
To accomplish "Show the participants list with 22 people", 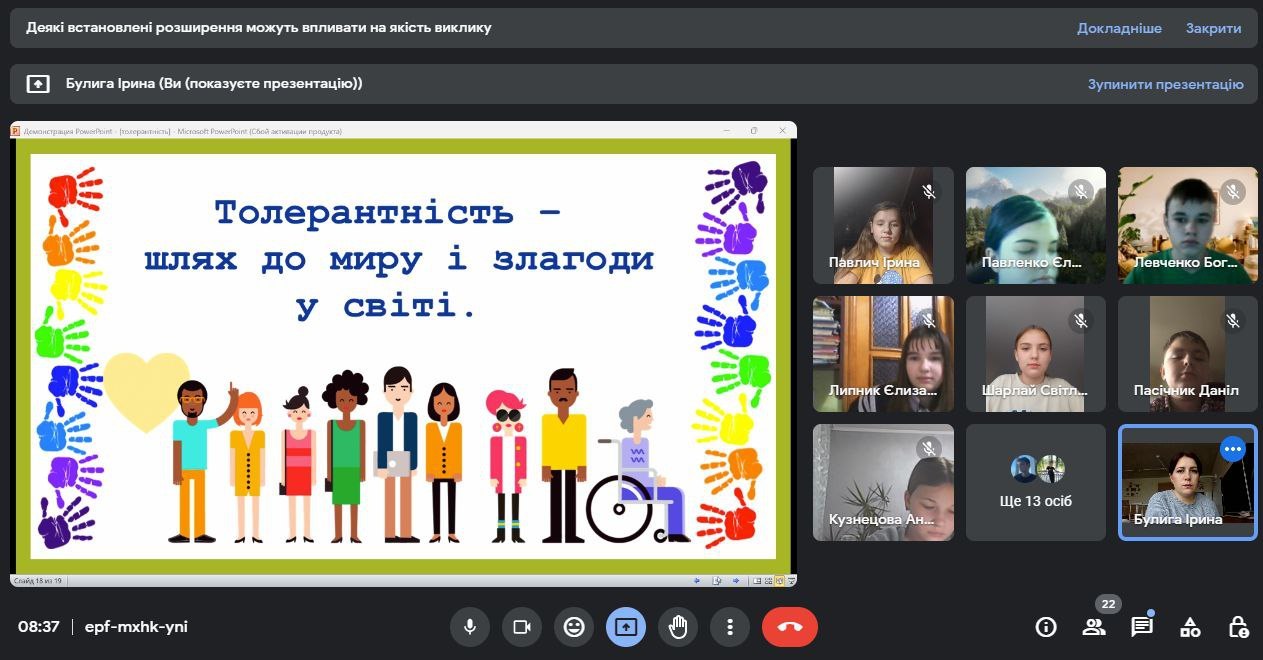I will 1094,627.
